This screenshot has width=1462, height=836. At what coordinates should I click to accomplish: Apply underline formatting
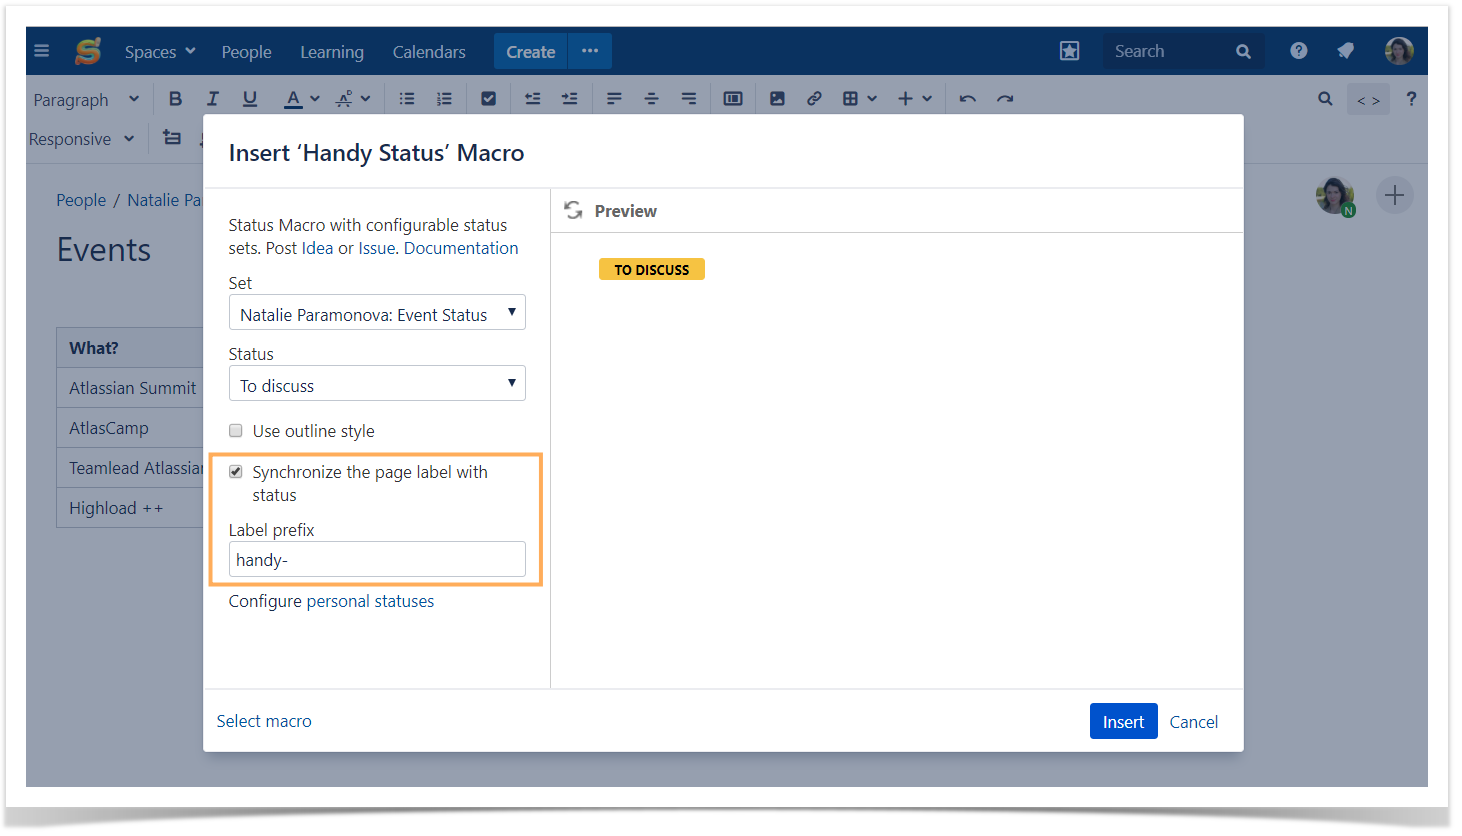click(x=250, y=98)
